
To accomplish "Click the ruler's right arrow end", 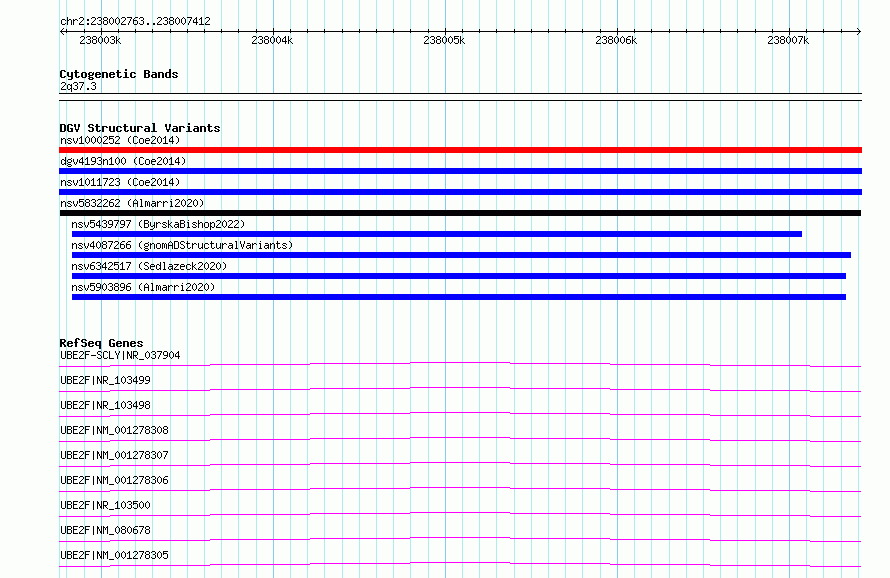I will click(859, 31).
